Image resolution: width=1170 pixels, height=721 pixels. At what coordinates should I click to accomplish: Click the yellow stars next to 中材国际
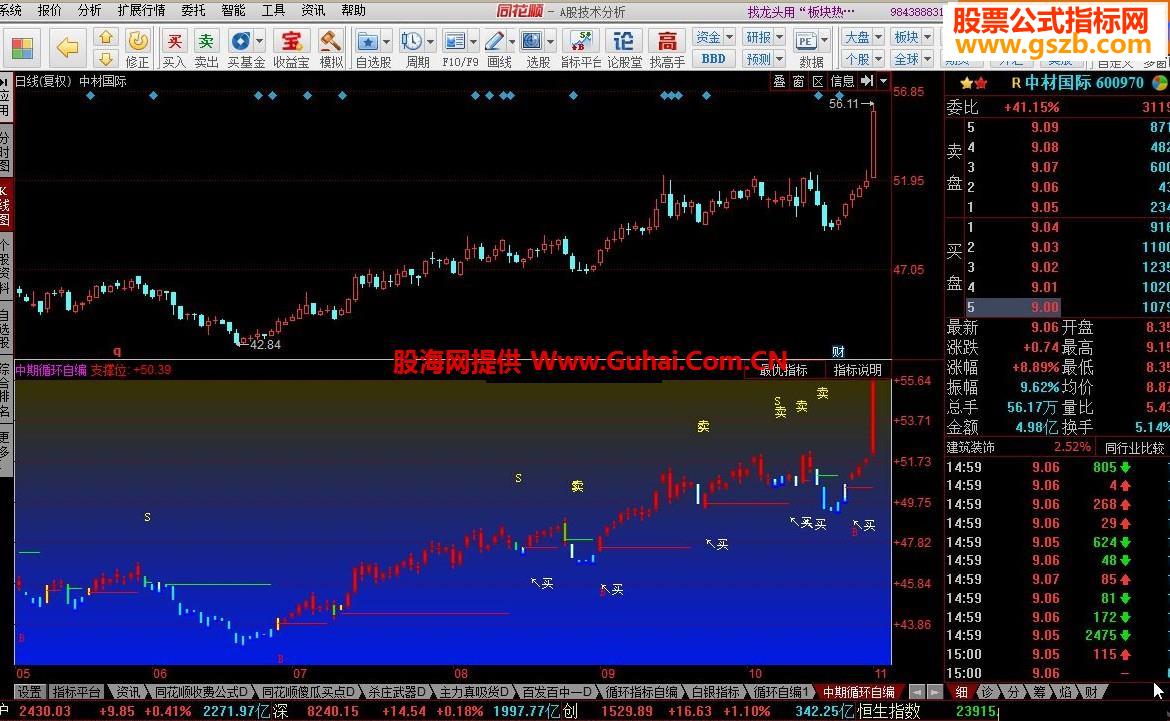[x=974, y=83]
